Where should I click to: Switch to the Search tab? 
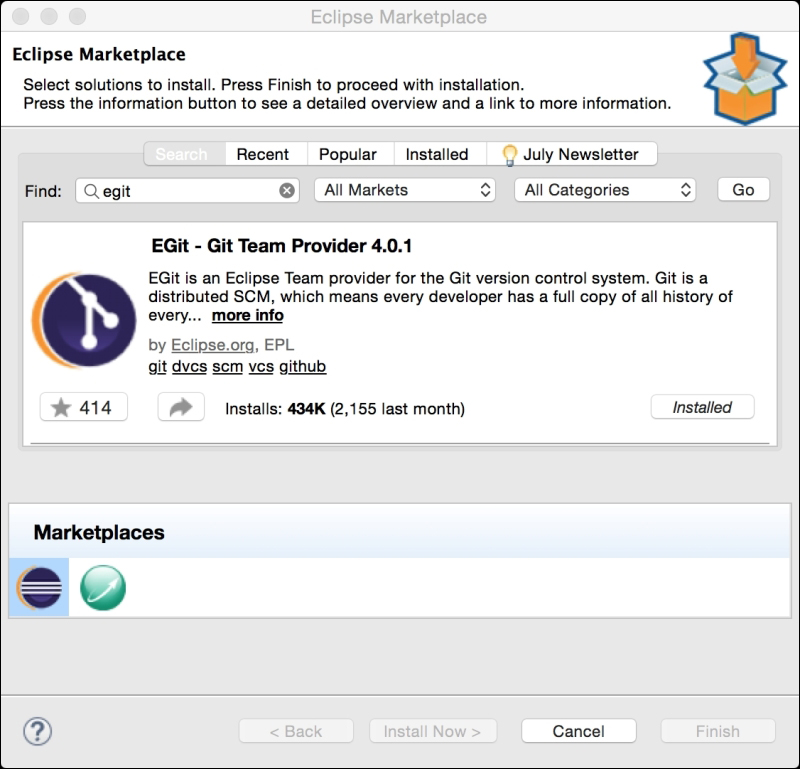click(184, 154)
